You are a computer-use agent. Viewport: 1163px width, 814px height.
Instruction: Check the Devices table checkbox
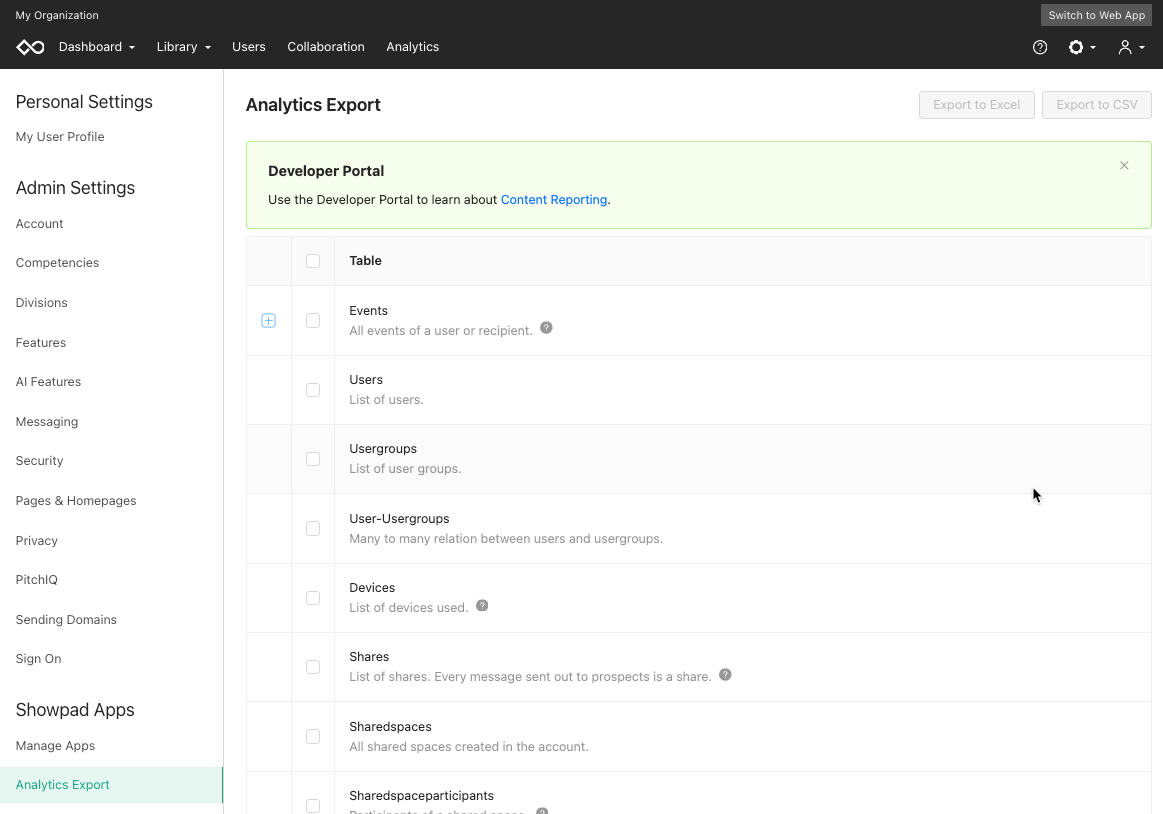[x=313, y=598]
